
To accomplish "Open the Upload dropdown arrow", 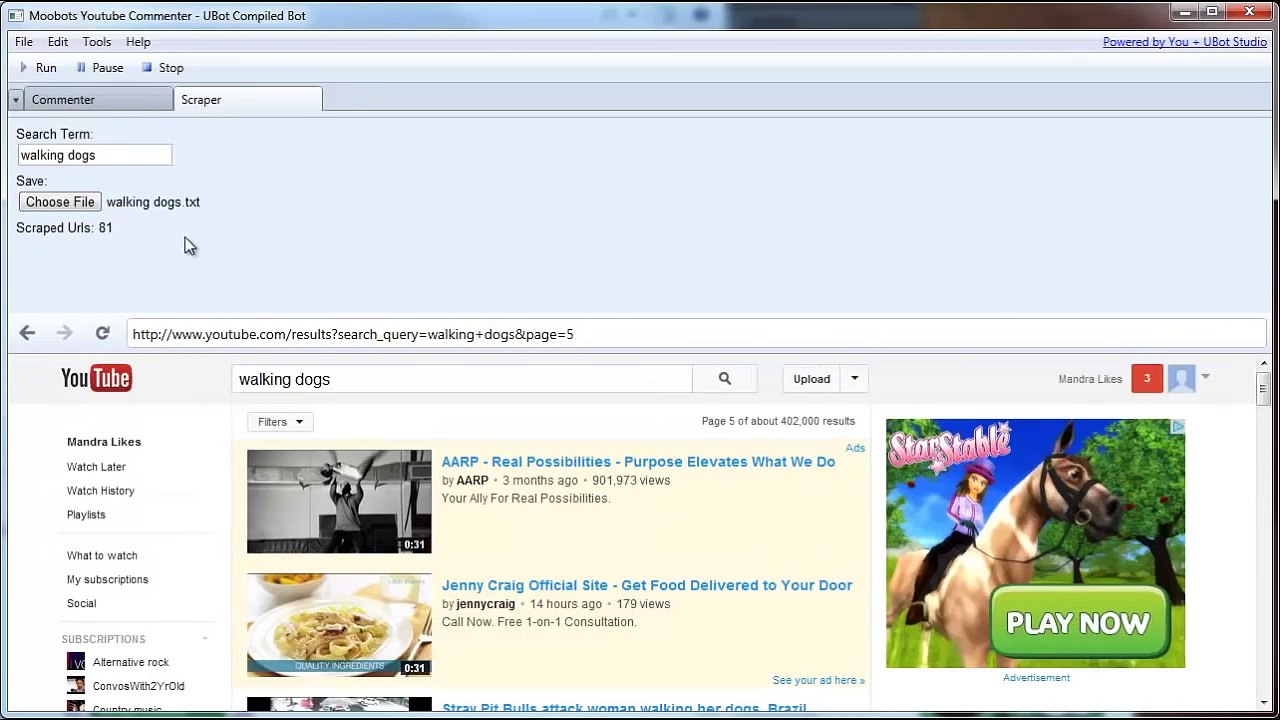I will [854, 379].
